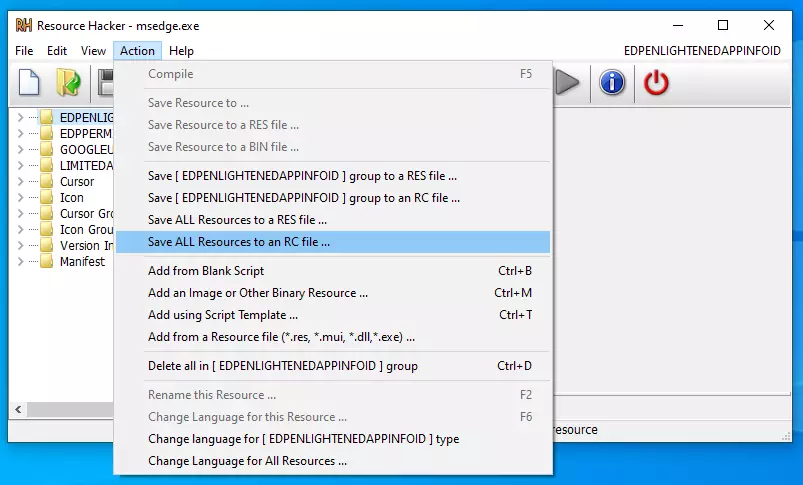Click the red power Exit icon
This screenshot has height=485, width=803.
click(x=656, y=82)
